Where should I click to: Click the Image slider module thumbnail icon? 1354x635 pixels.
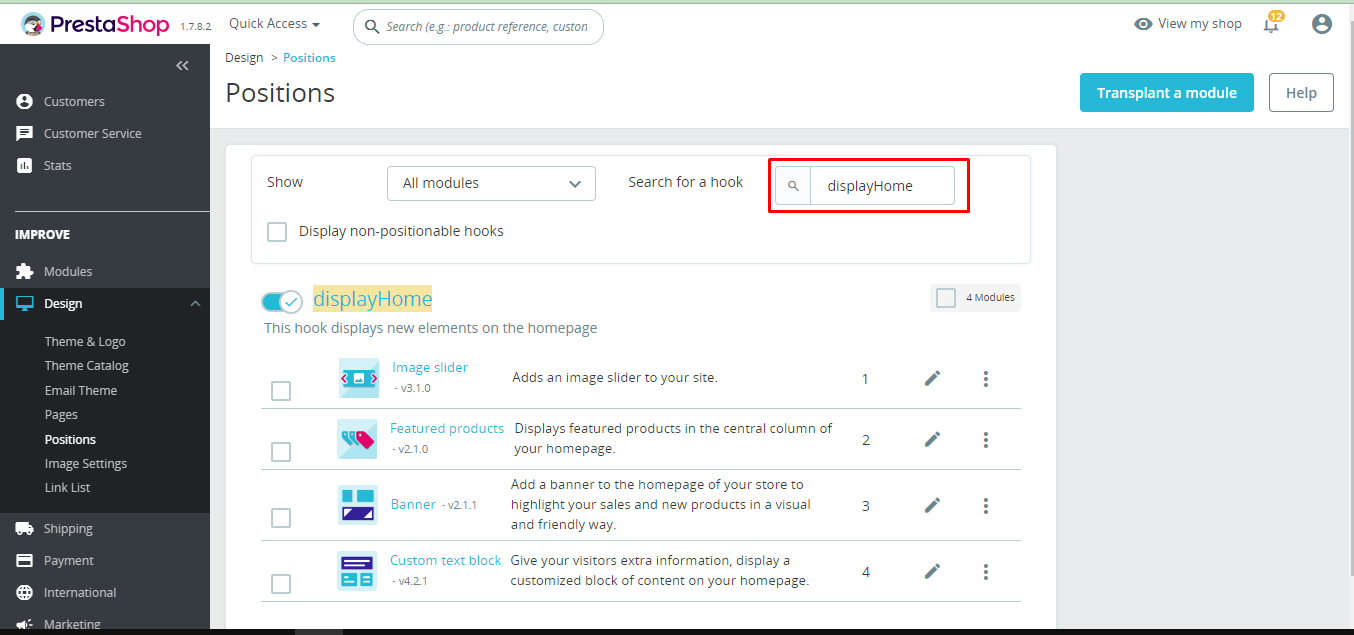click(358, 378)
